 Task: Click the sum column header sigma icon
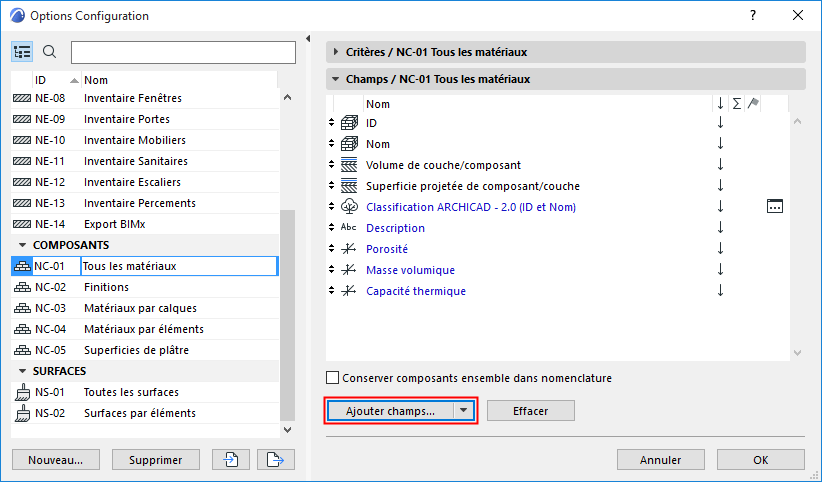click(737, 104)
